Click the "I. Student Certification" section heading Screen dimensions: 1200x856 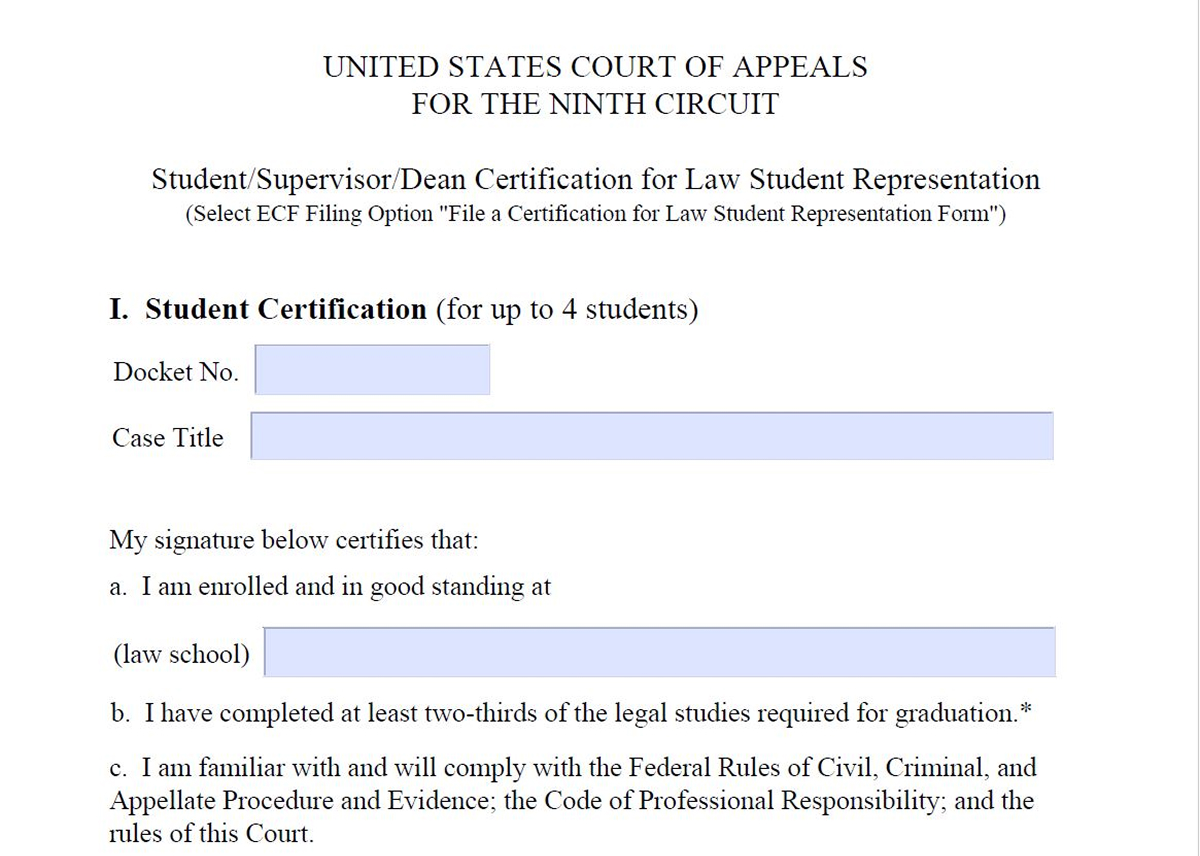tap(268, 309)
